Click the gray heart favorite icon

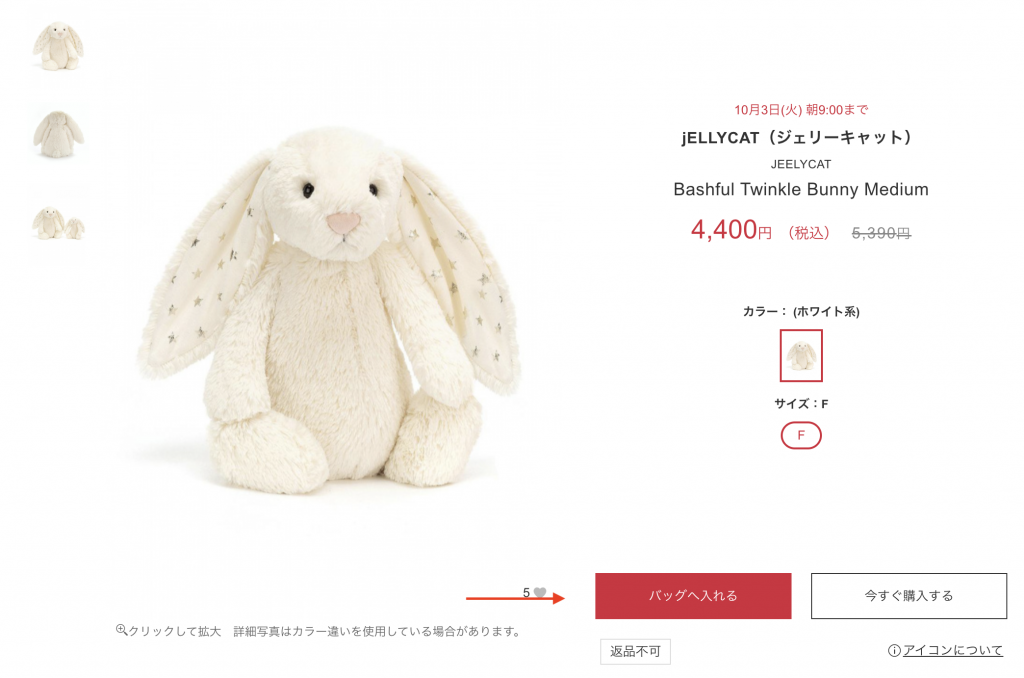click(x=539, y=592)
